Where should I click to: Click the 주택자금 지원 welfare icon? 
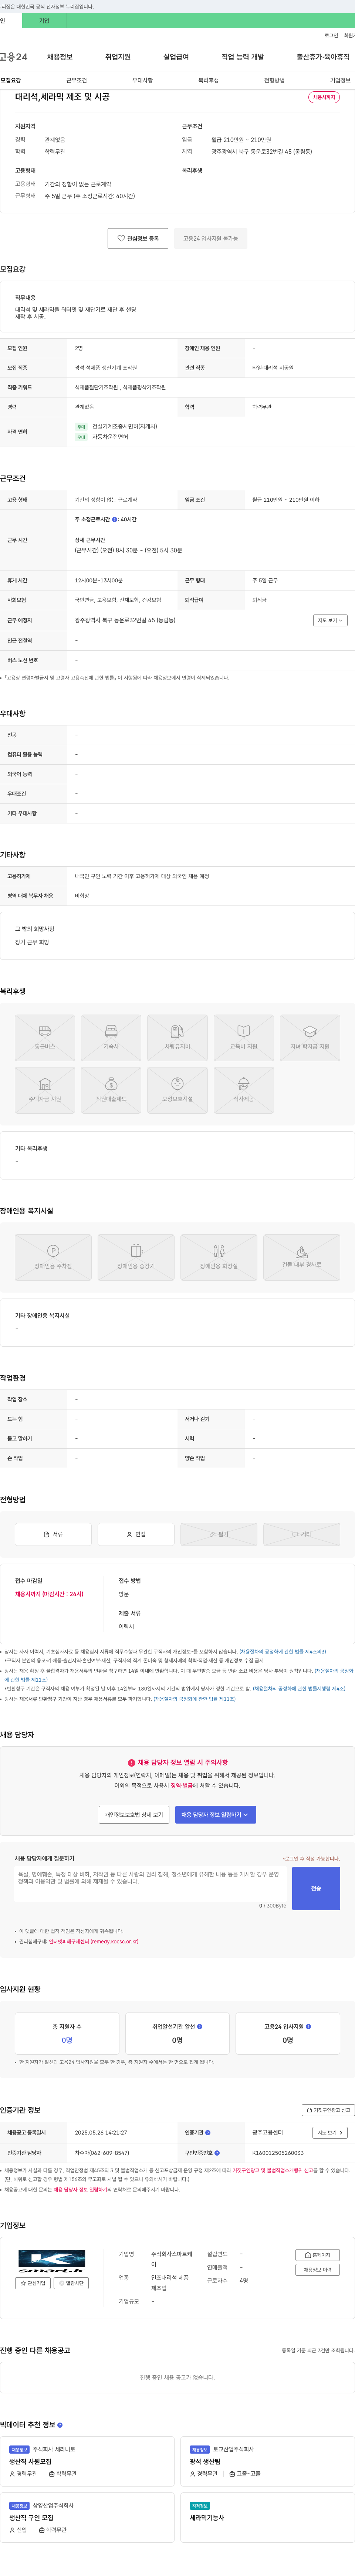(45, 1090)
